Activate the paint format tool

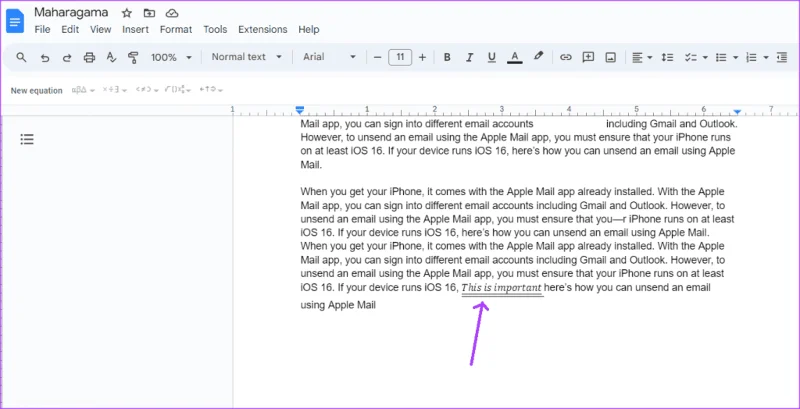(x=133, y=57)
